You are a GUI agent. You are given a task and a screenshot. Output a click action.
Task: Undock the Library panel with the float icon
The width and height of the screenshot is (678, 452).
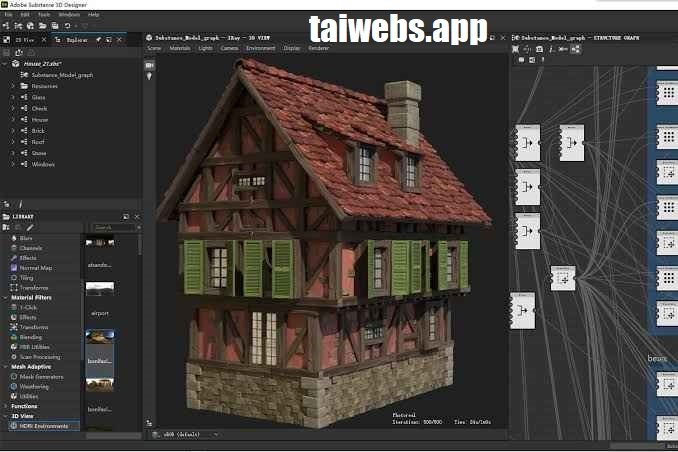(x=126, y=216)
